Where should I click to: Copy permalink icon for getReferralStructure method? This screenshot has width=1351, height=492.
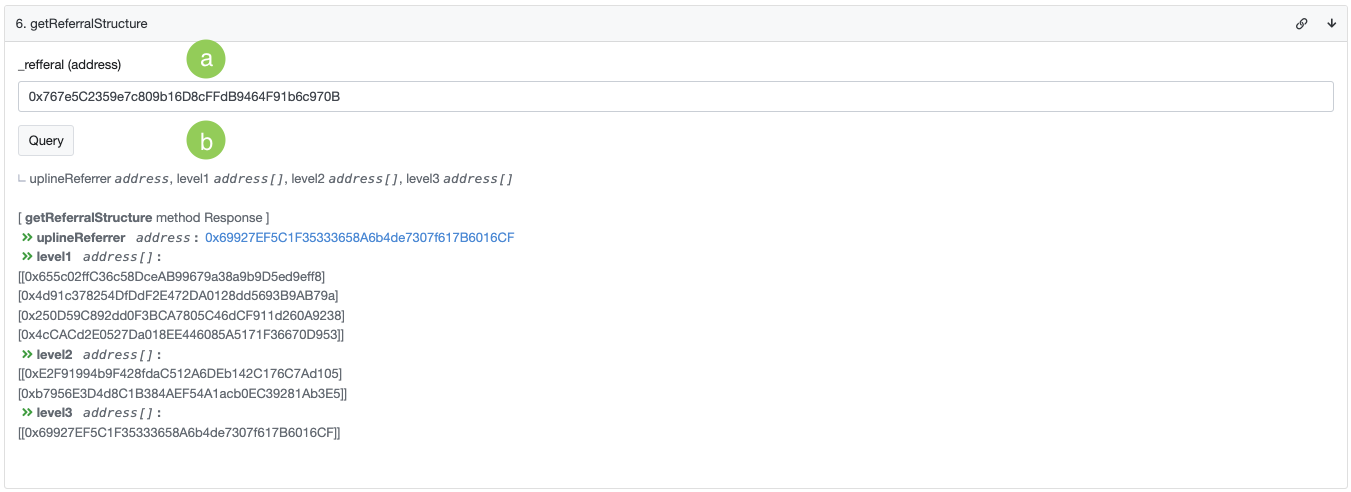coord(1301,23)
